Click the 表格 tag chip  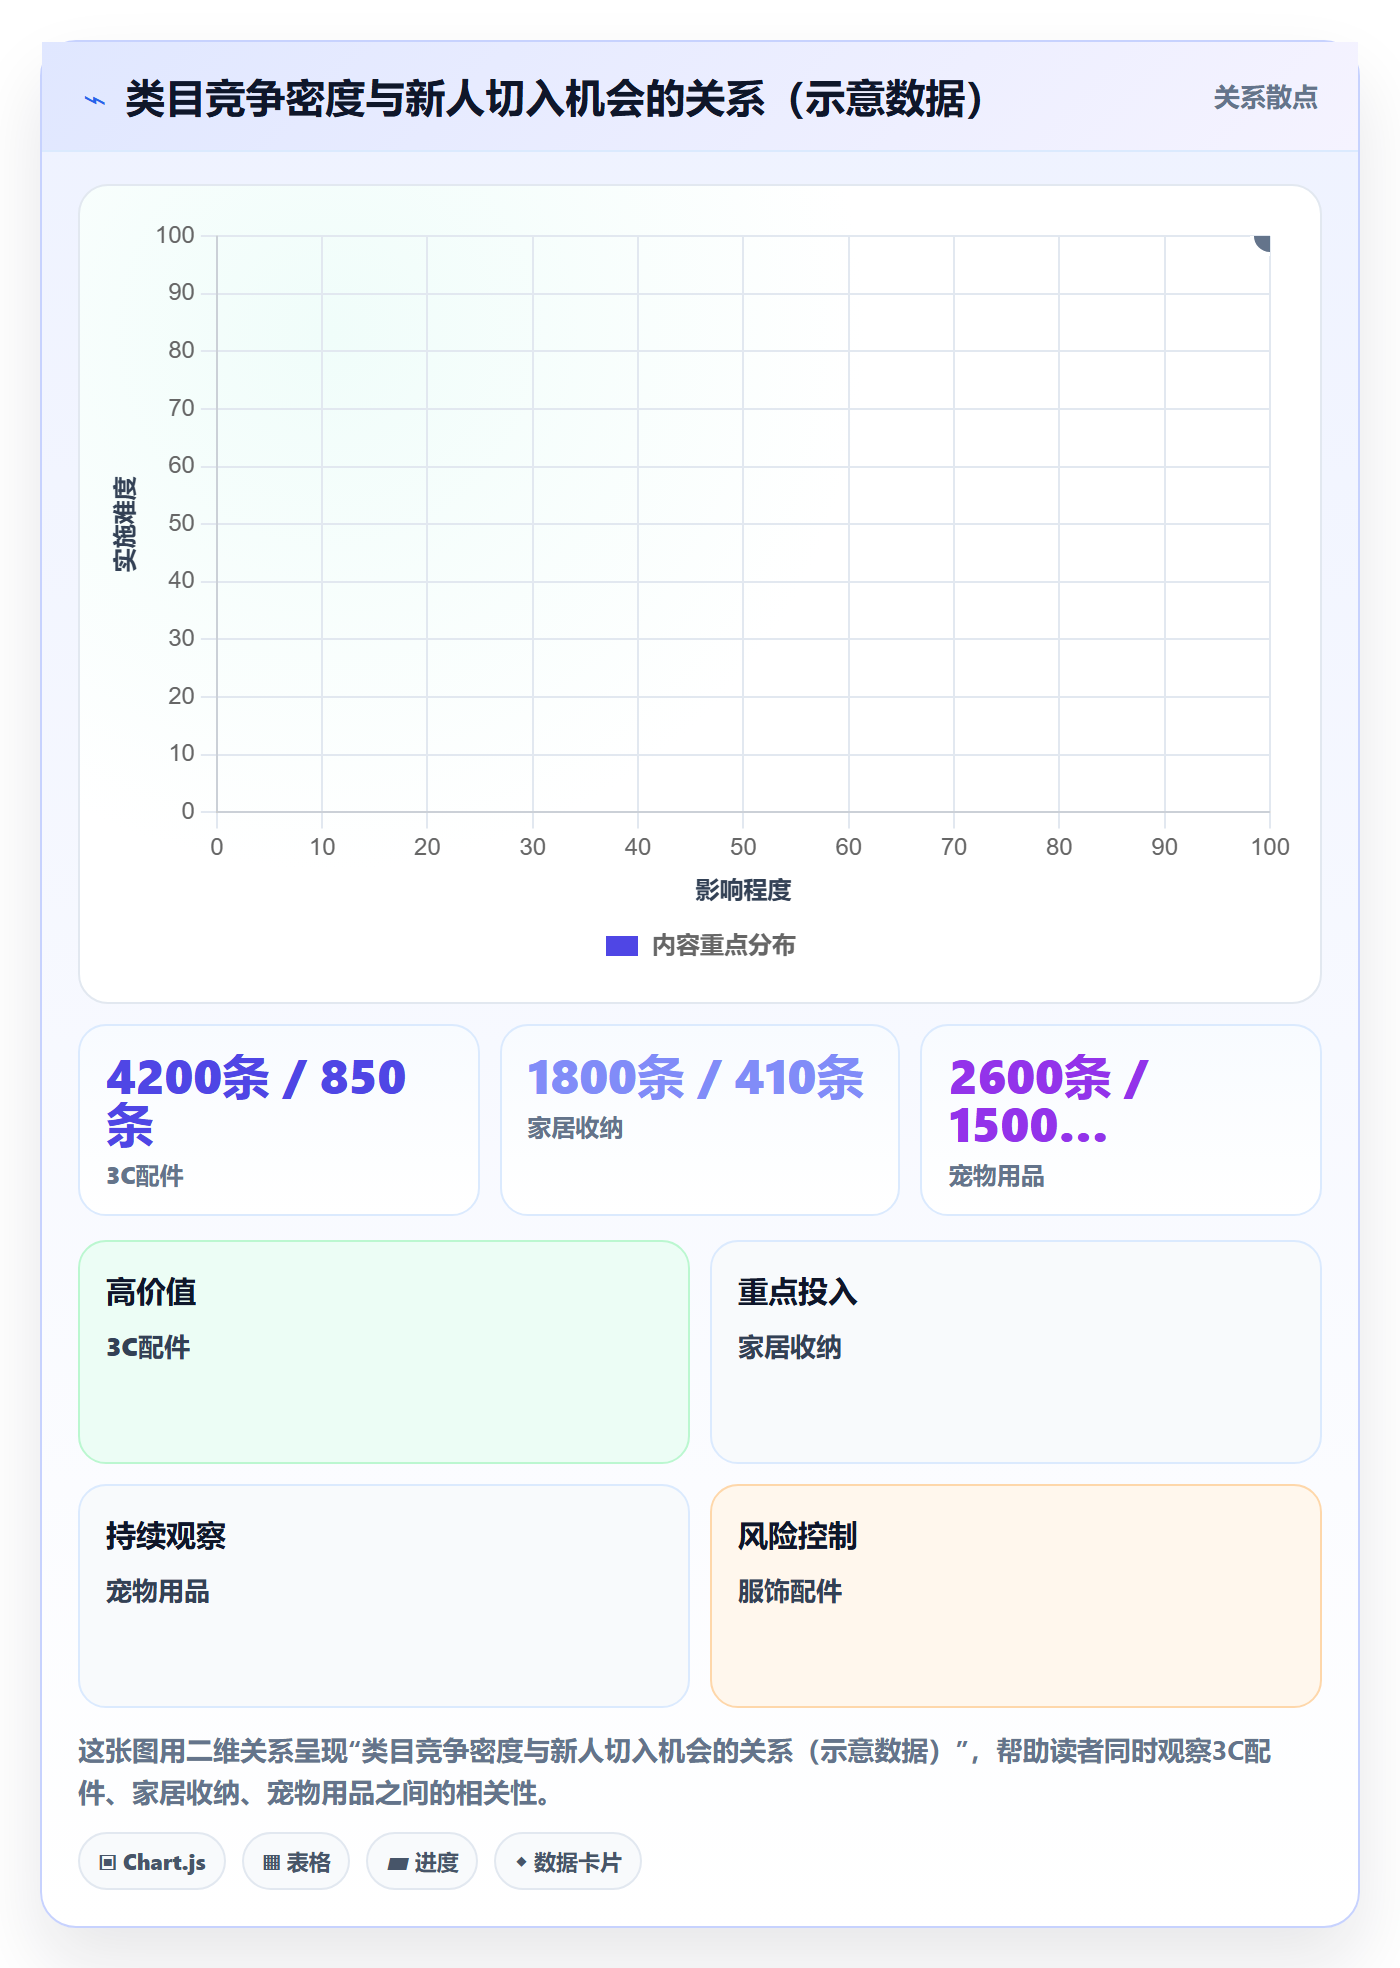(x=296, y=1862)
